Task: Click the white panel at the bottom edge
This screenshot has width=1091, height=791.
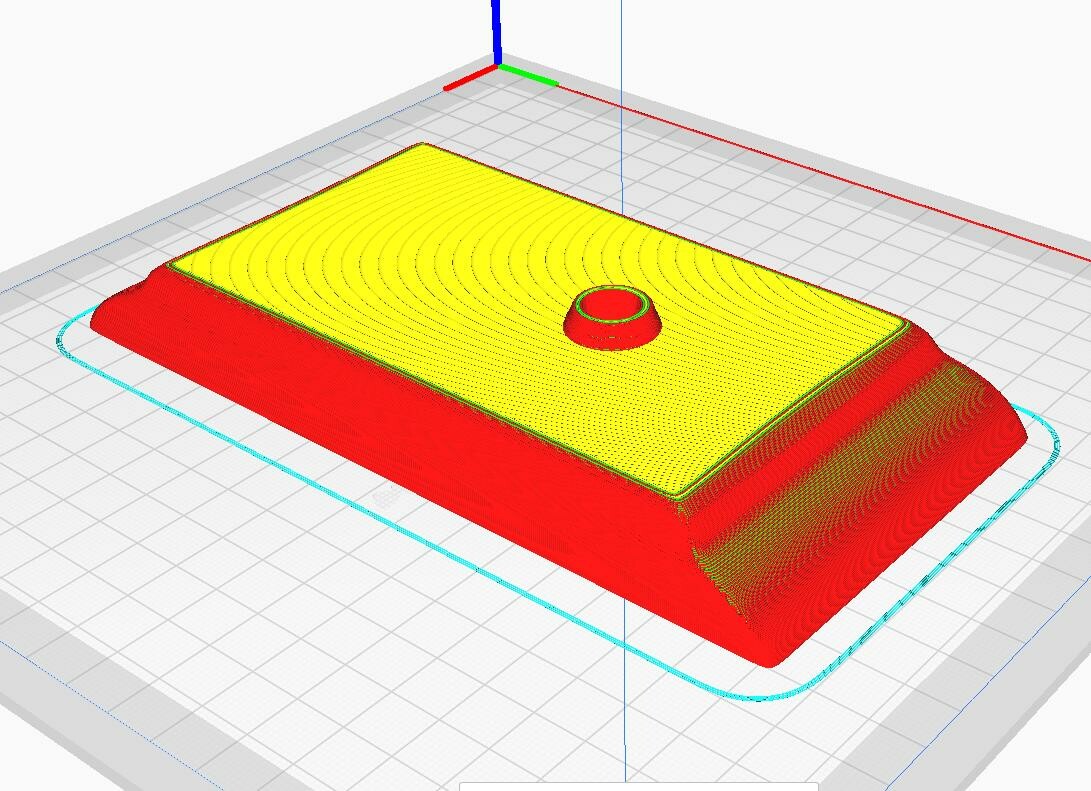Action: click(x=639, y=786)
